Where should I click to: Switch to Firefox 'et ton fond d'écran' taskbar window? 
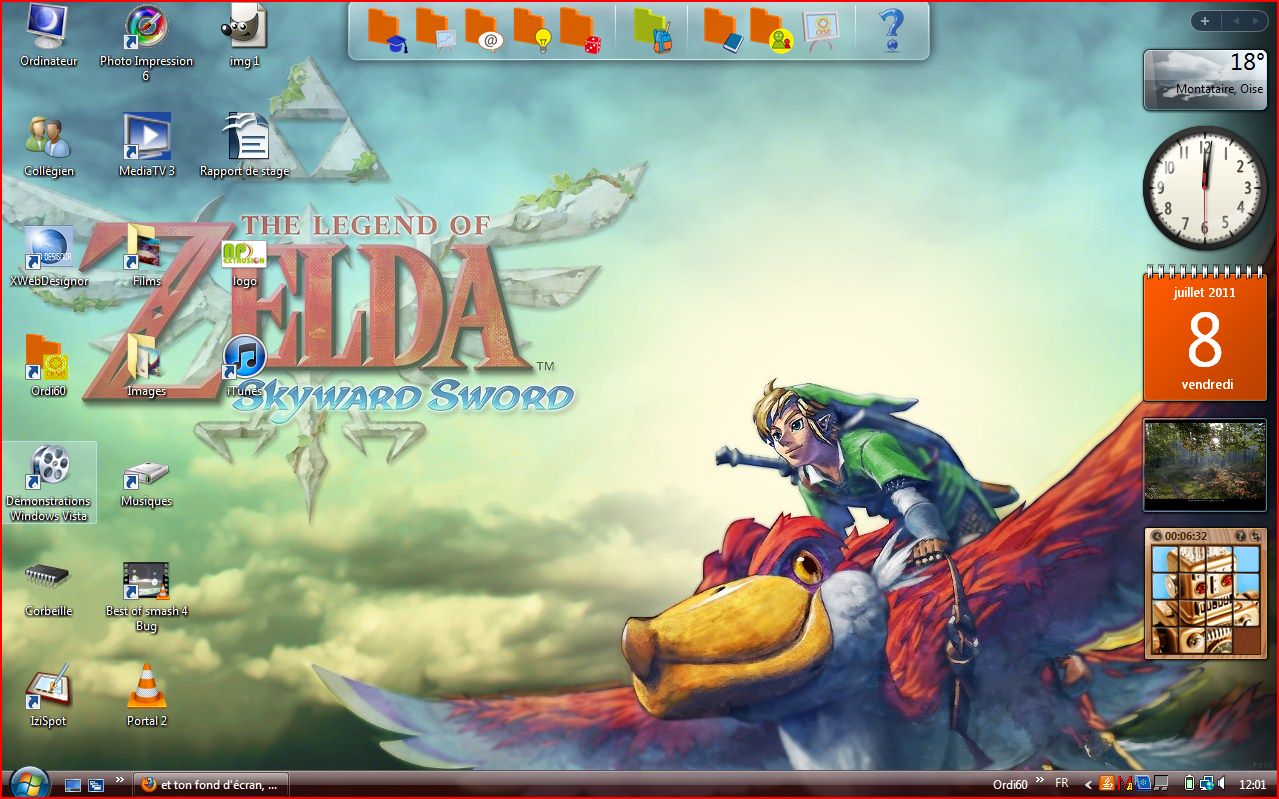(211, 785)
